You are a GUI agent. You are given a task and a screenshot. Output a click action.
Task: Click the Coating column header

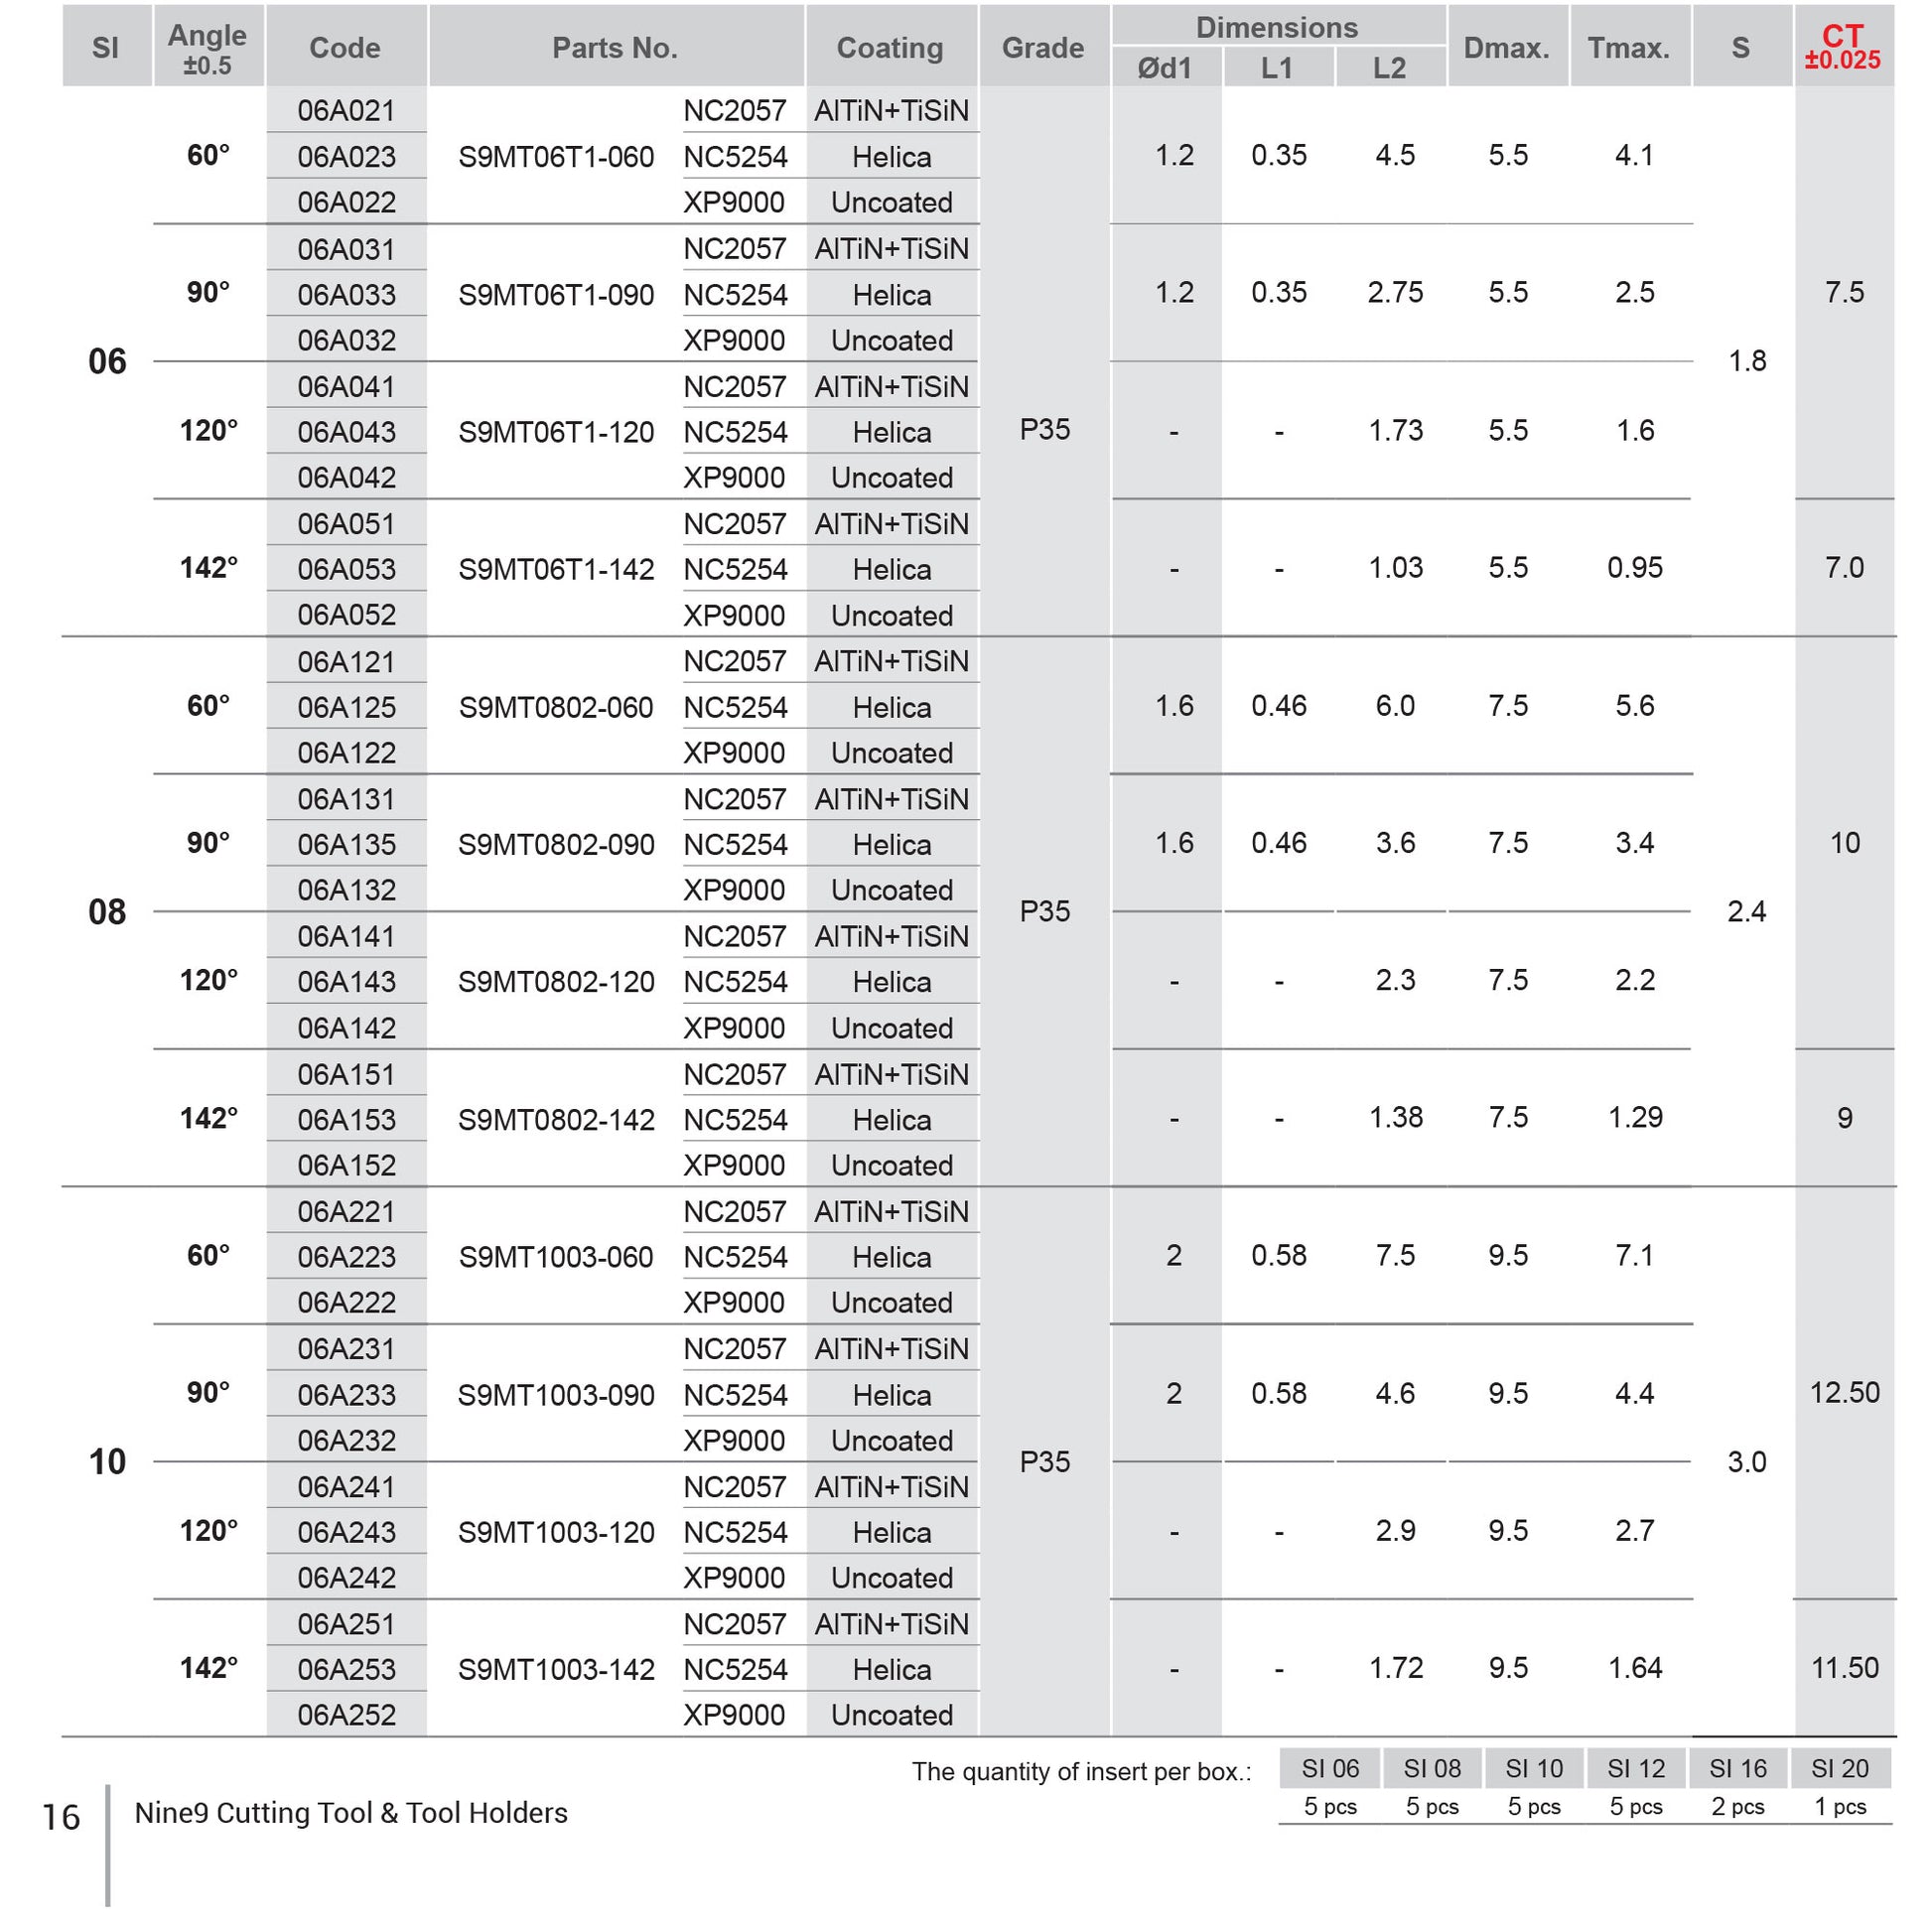pos(890,47)
